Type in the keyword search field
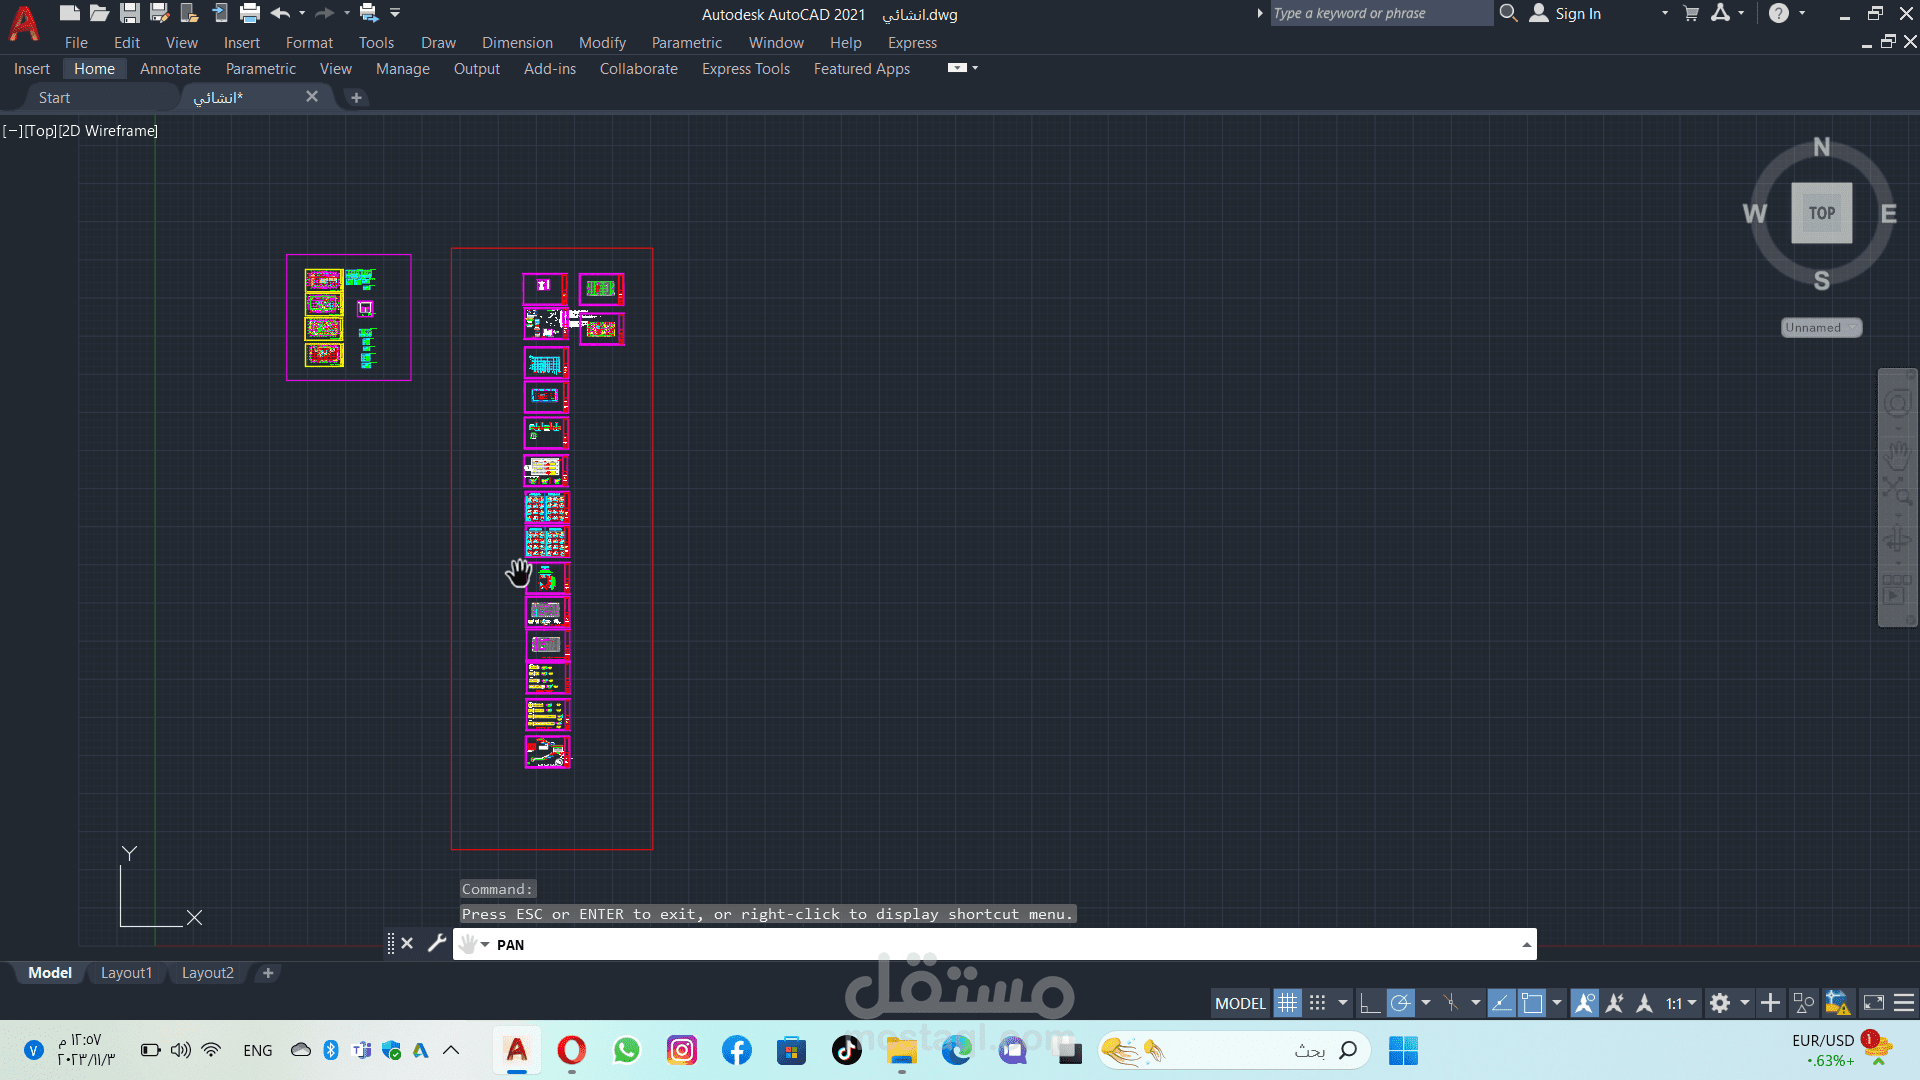This screenshot has width=1920, height=1080. point(1381,13)
